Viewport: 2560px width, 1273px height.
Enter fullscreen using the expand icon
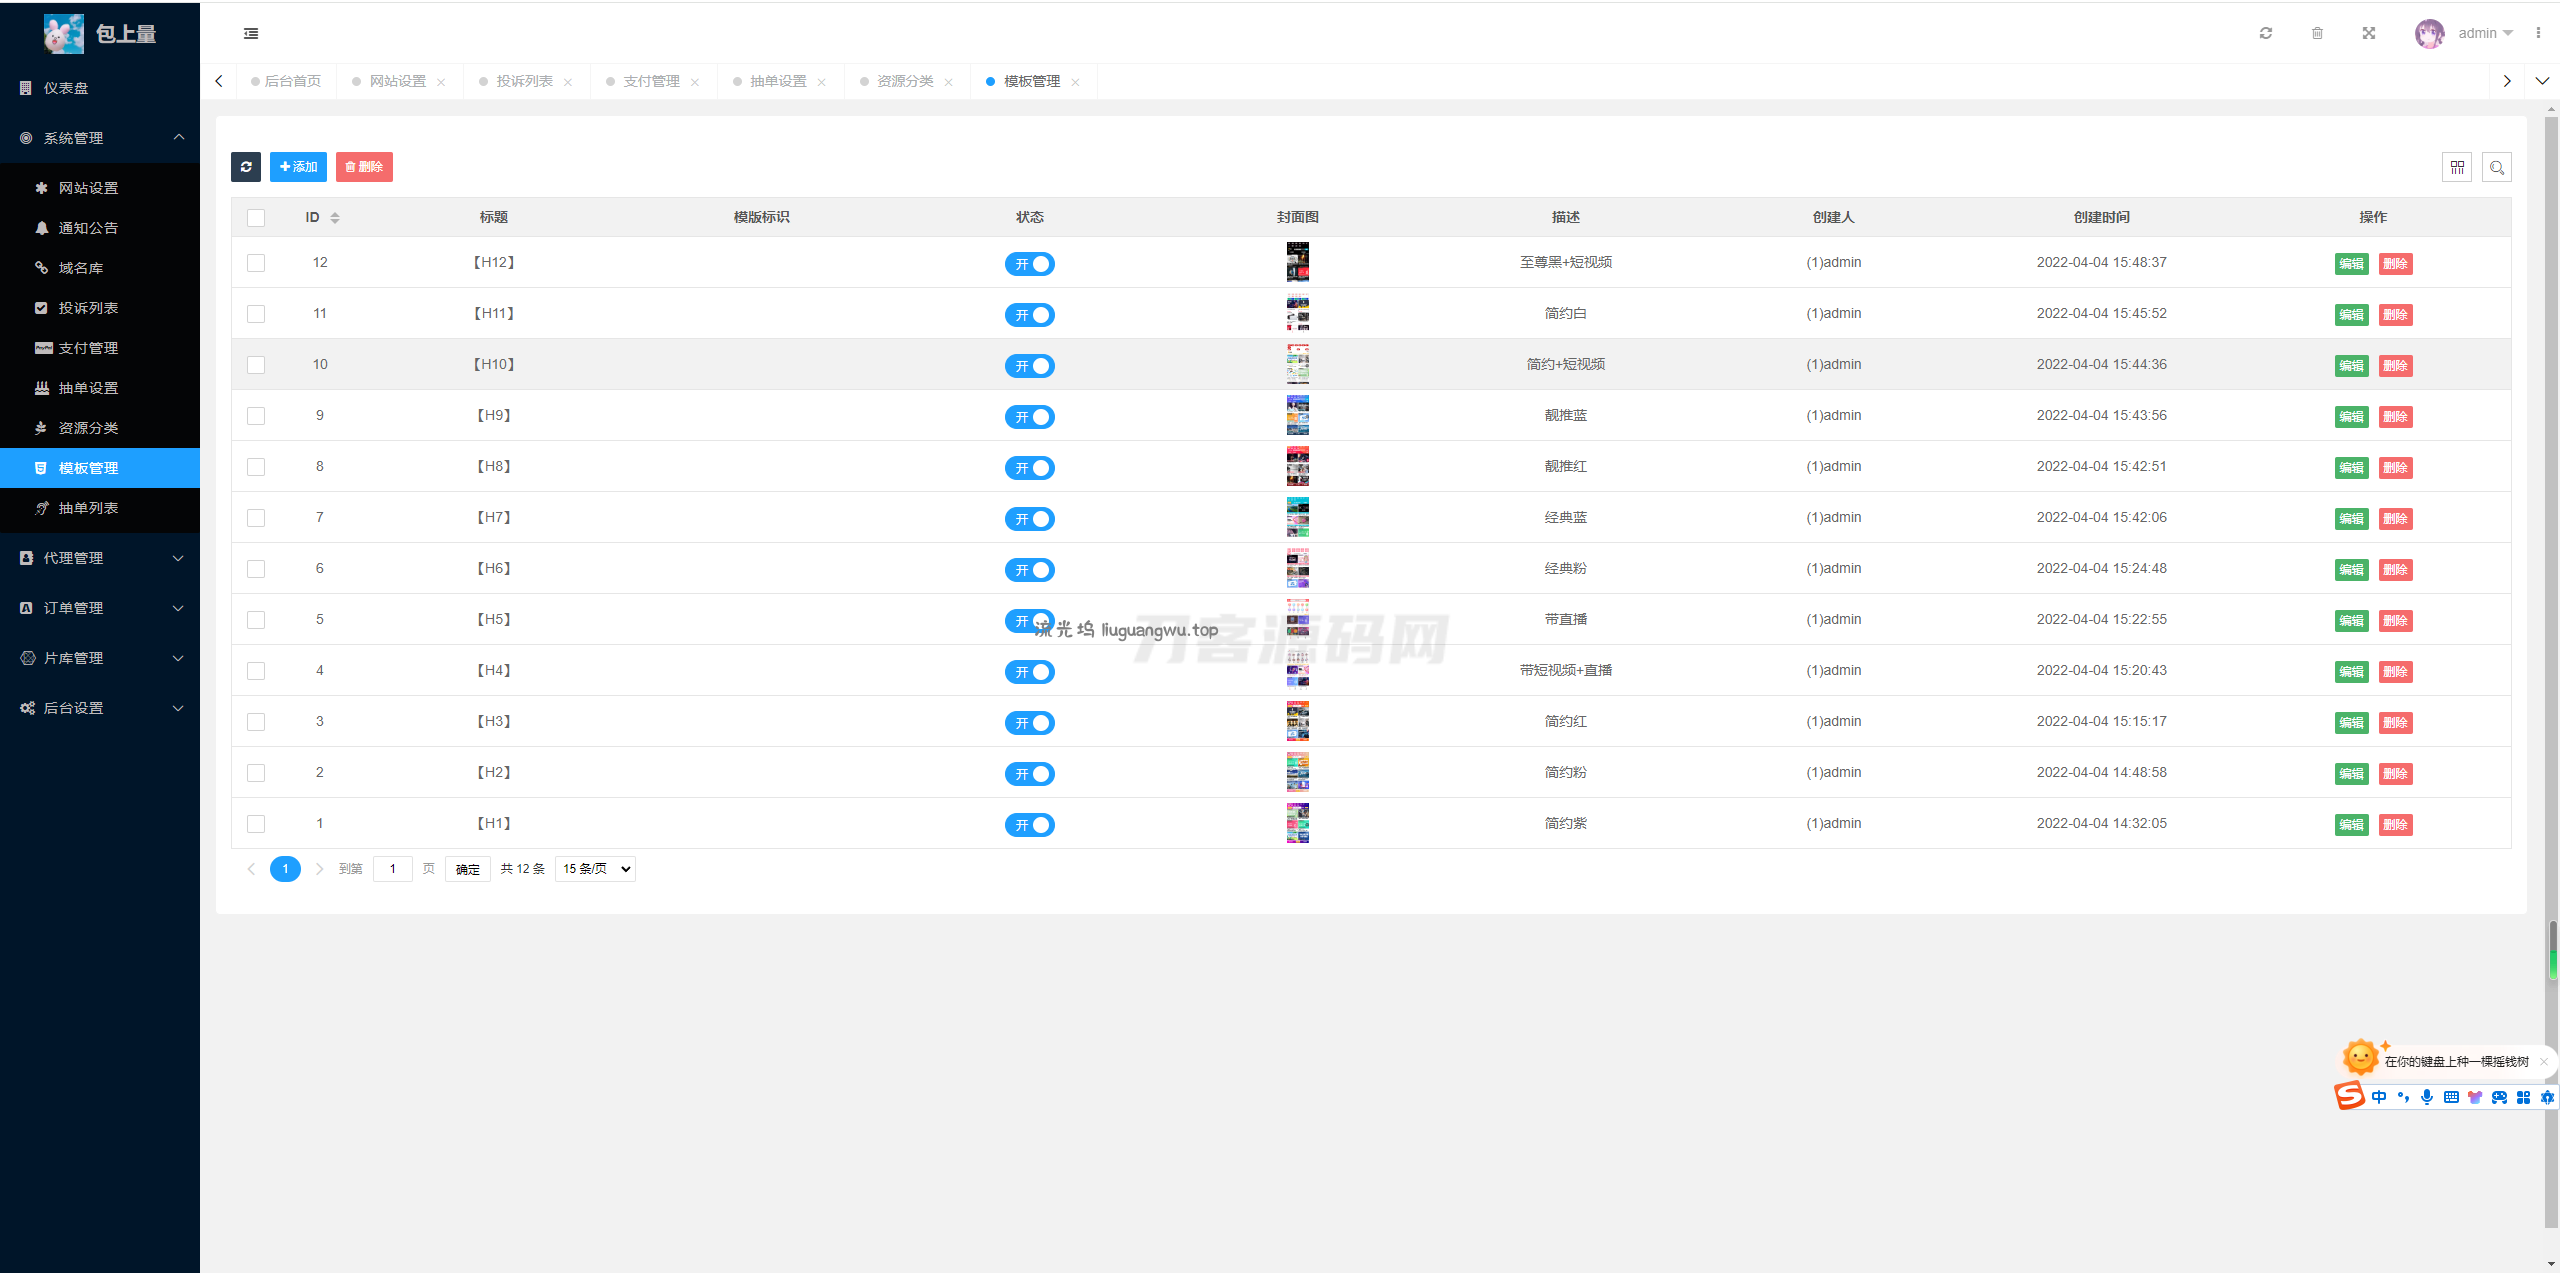click(2368, 33)
